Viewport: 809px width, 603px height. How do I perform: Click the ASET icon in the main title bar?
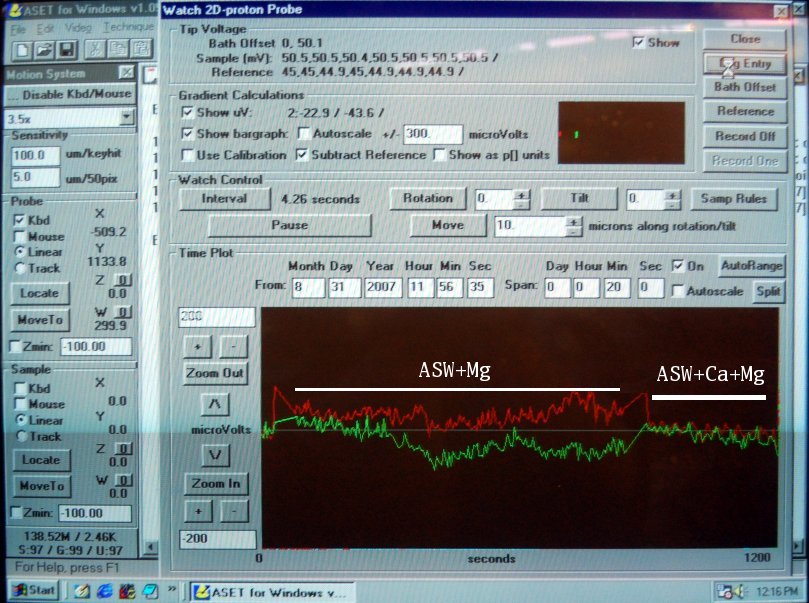click(x=15, y=10)
